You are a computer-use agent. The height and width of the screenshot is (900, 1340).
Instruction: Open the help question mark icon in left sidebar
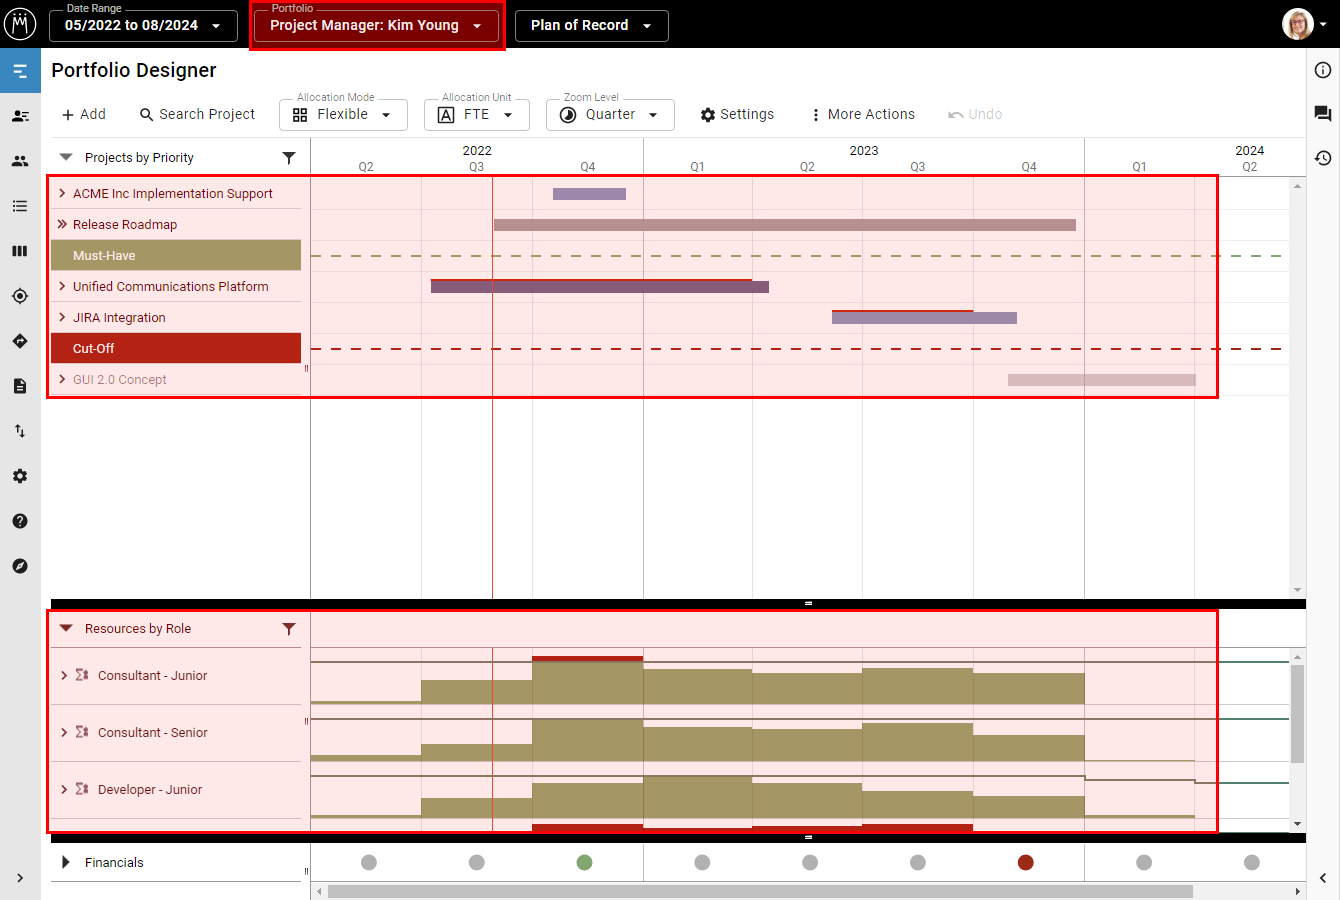click(20, 521)
